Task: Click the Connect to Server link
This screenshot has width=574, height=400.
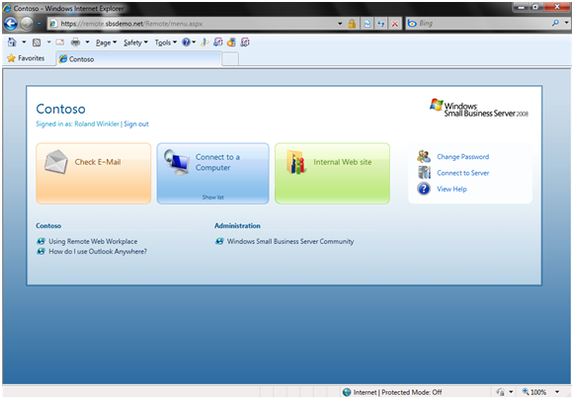Action: [463, 173]
